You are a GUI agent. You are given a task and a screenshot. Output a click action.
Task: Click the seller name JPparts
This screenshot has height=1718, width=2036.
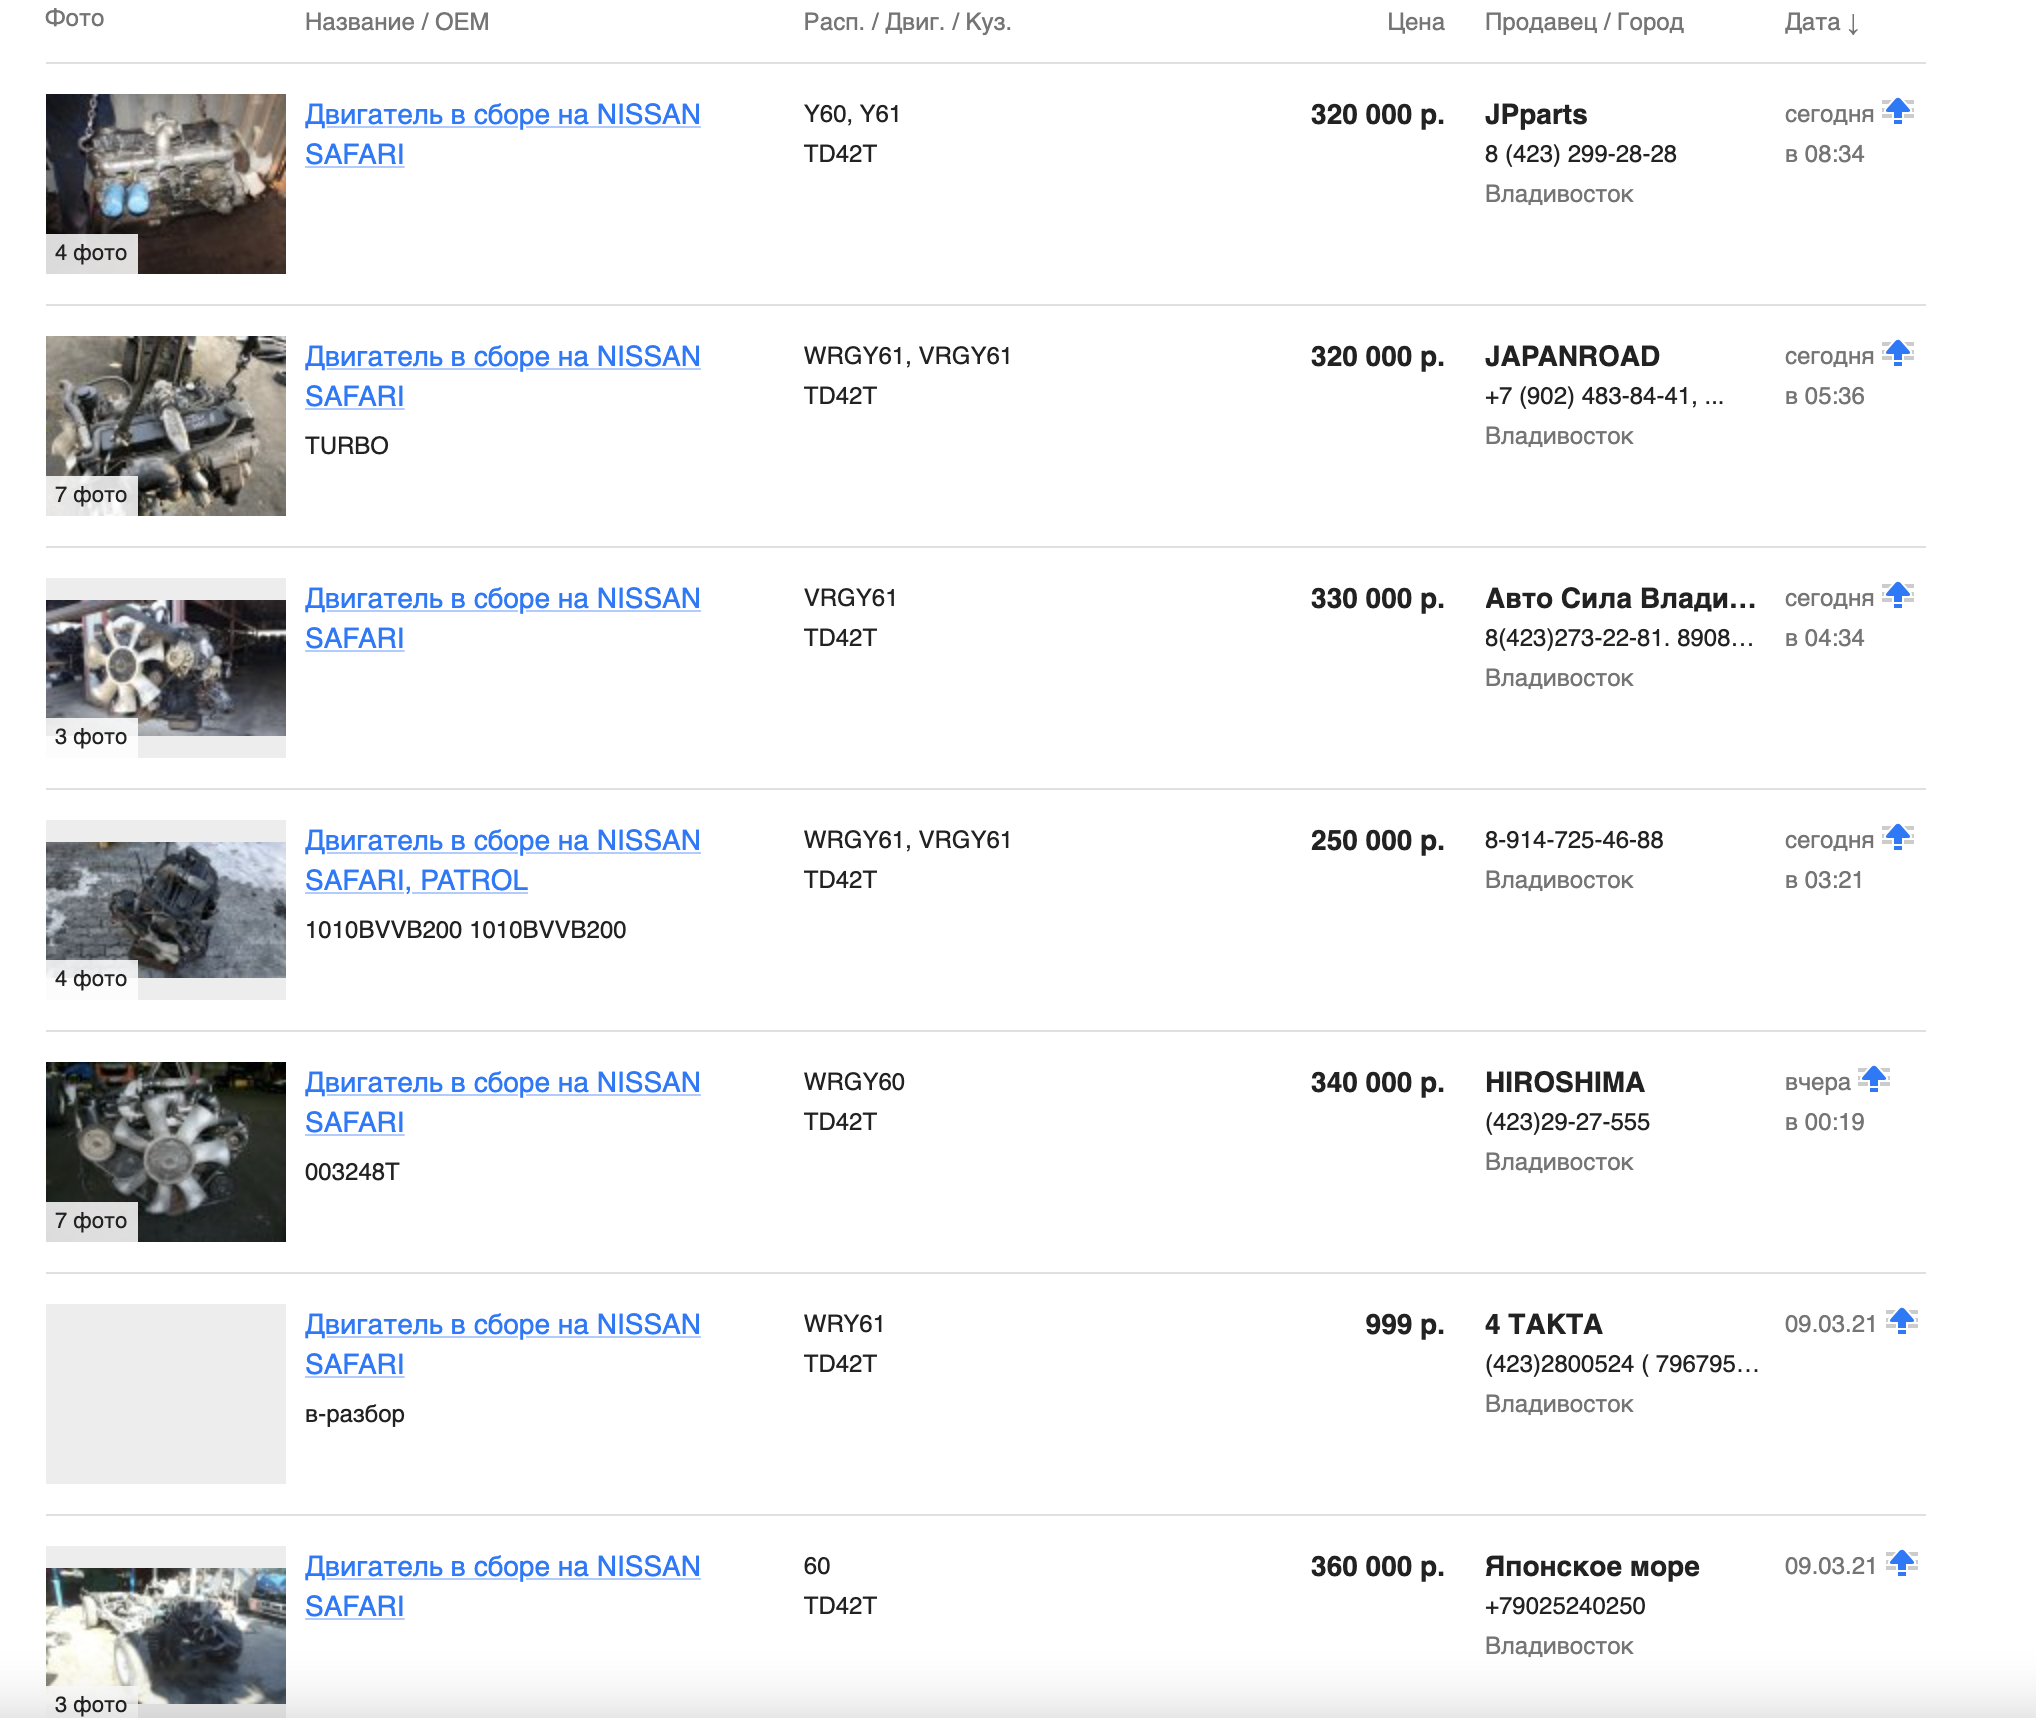pos(1536,115)
